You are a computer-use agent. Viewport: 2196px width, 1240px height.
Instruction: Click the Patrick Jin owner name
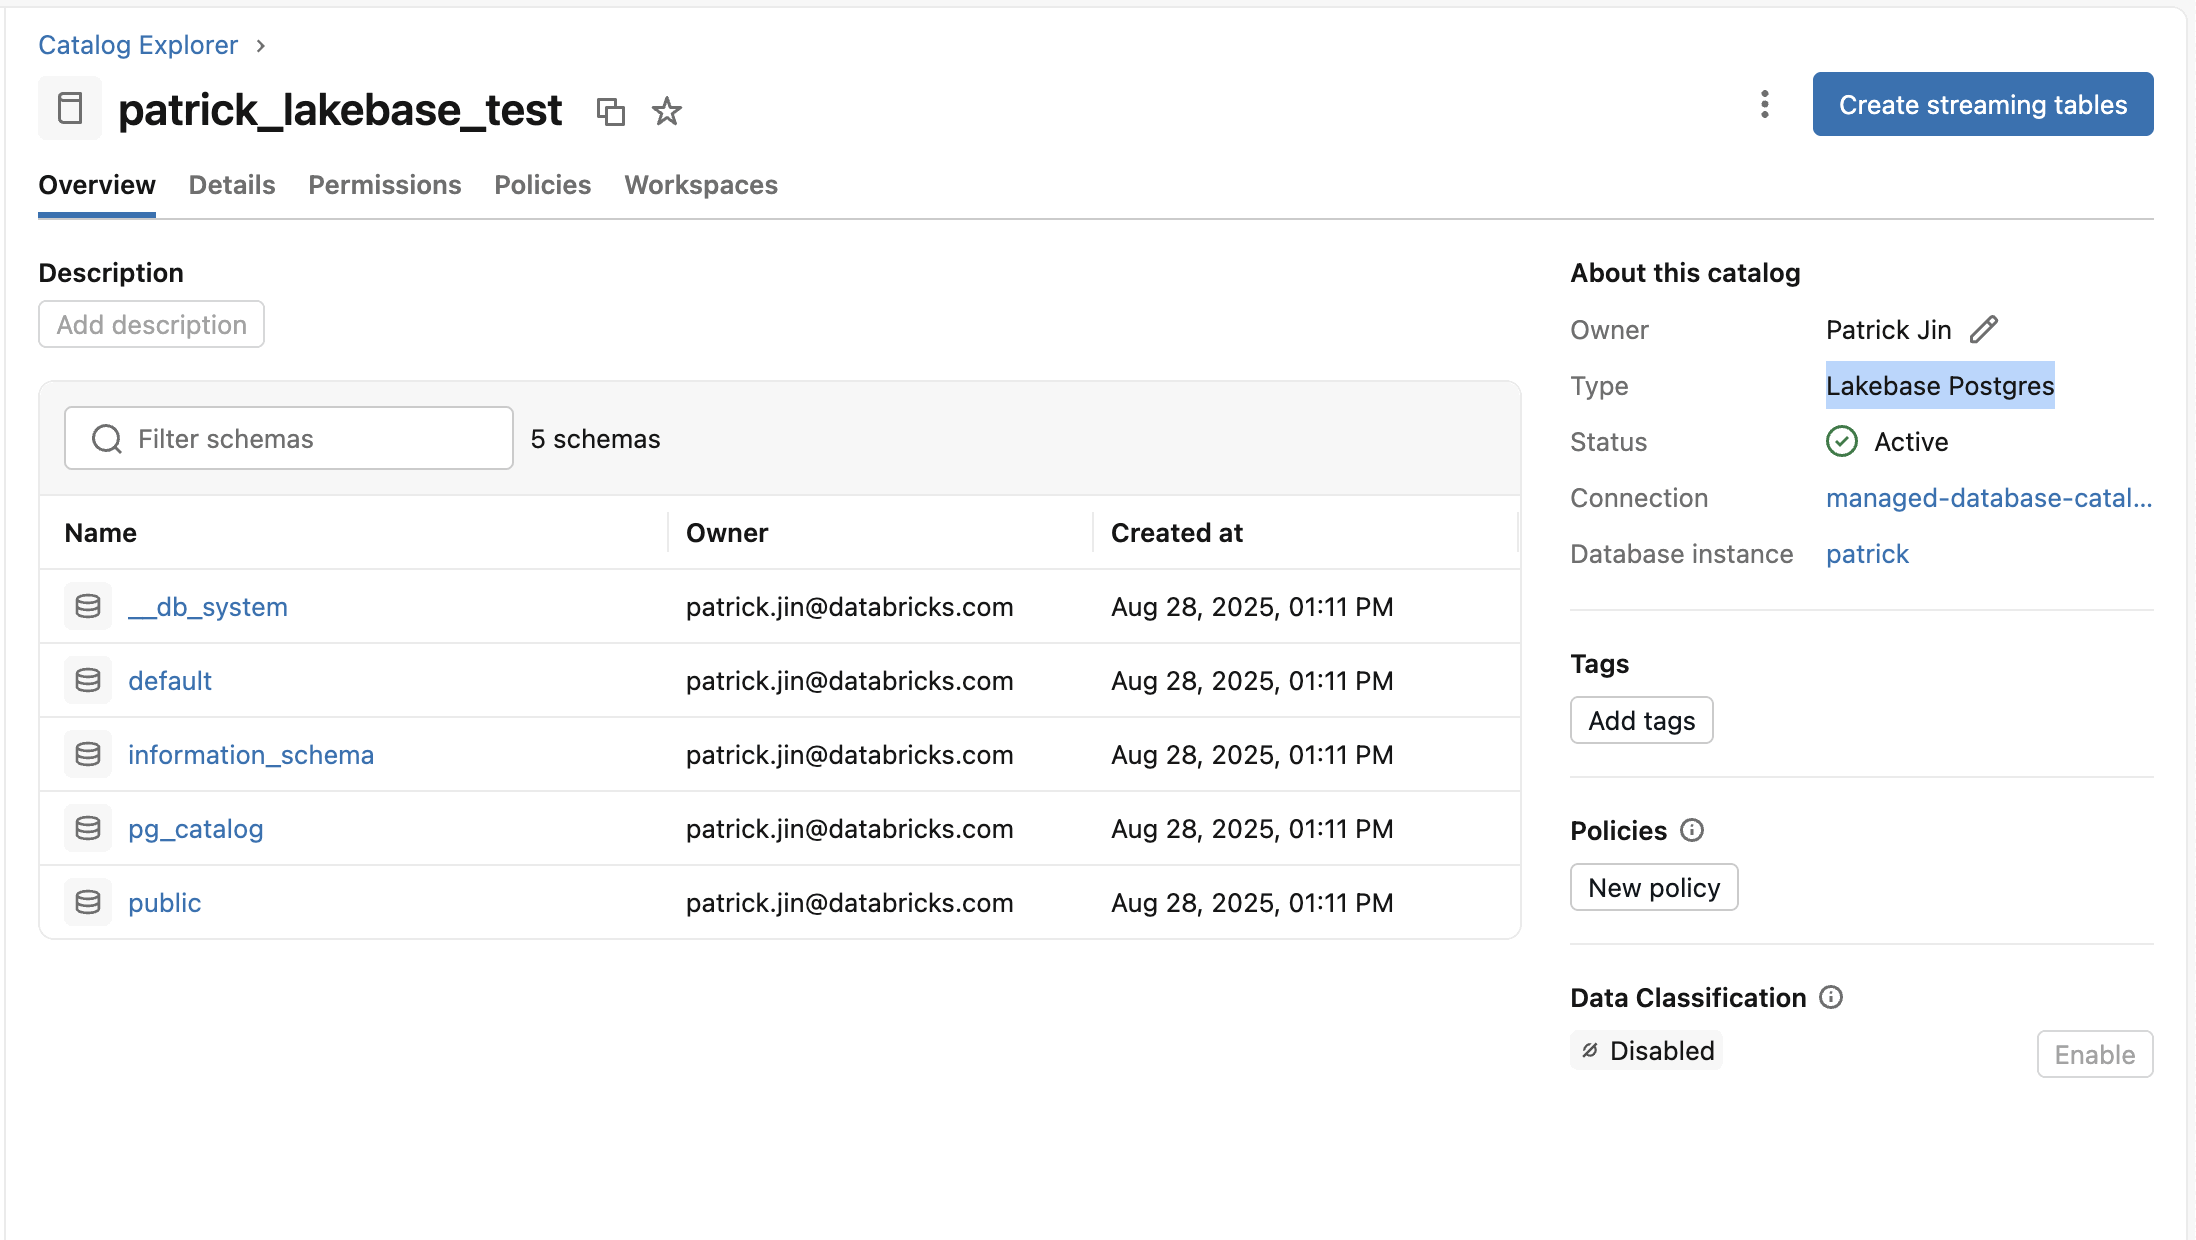pyautogui.click(x=1889, y=329)
